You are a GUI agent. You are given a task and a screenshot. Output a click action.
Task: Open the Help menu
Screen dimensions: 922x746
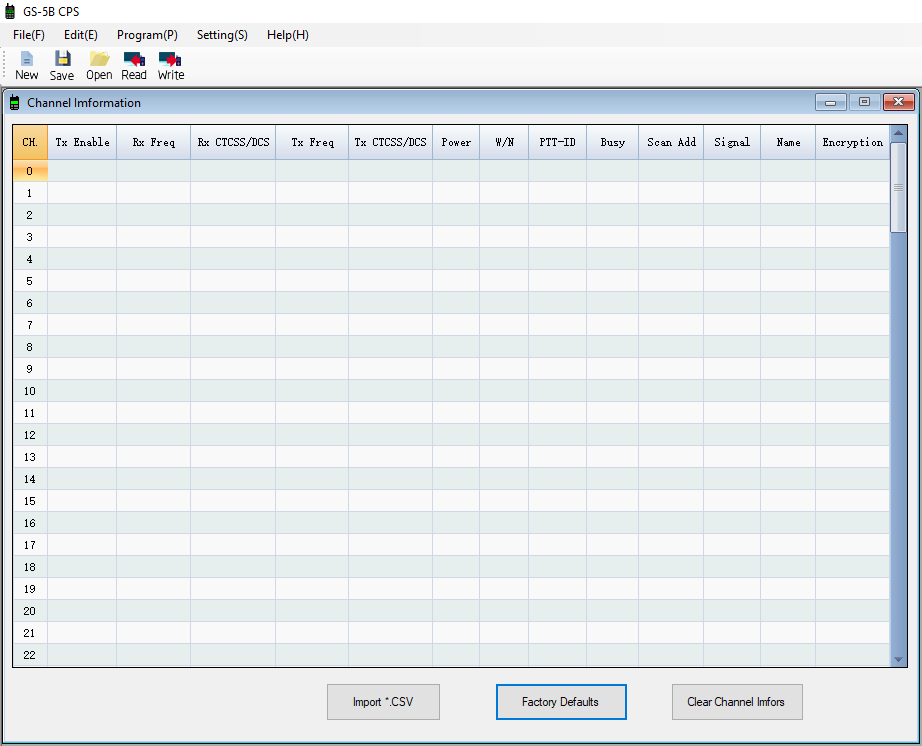click(x=288, y=35)
